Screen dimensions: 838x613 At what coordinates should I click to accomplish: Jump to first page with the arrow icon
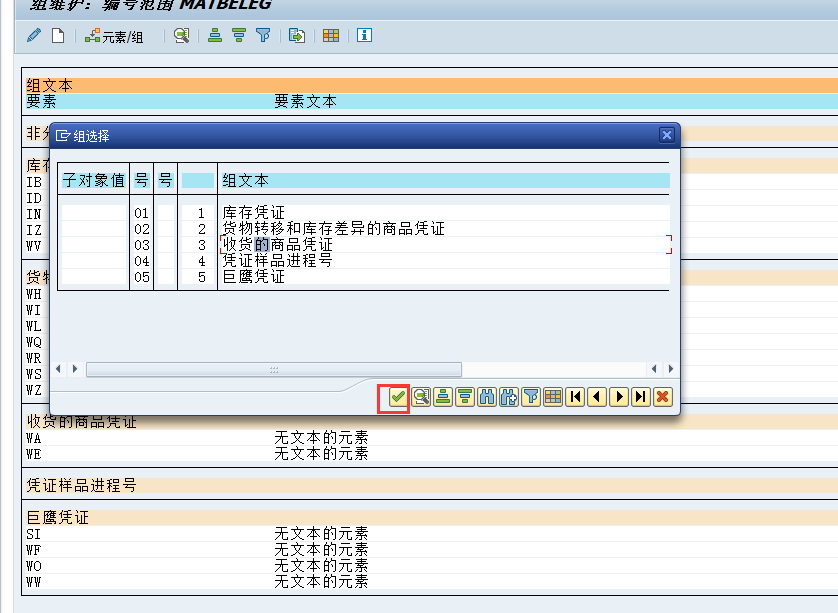[x=574, y=397]
